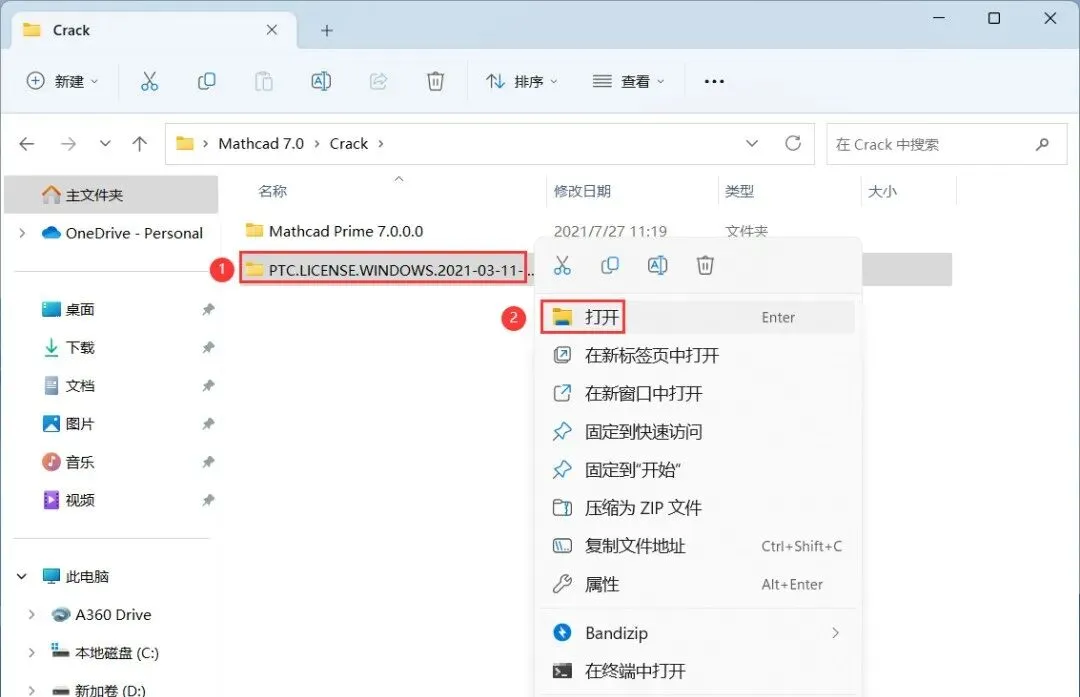
Task: Choose 属性 in the context menu
Action: coord(697,584)
